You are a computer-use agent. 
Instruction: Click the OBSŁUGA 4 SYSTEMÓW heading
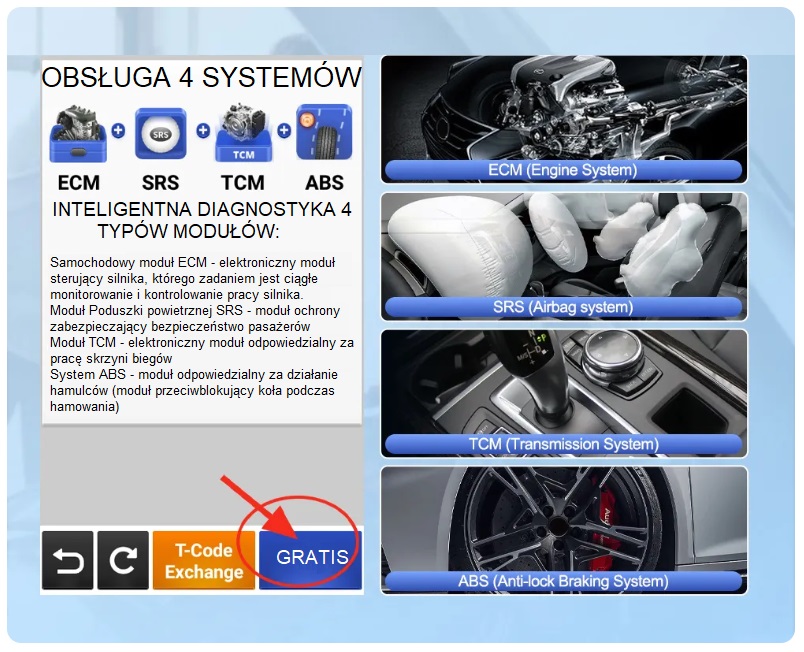(x=201, y=78)
